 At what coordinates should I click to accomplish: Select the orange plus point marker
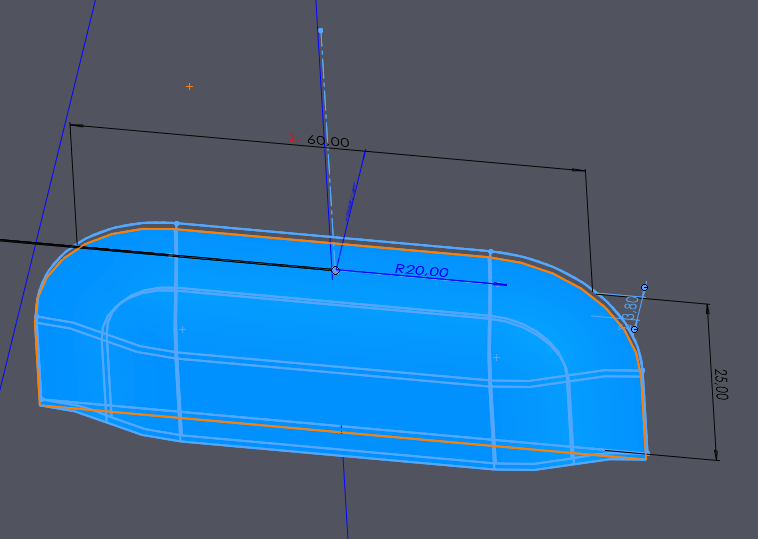point(189,87)
